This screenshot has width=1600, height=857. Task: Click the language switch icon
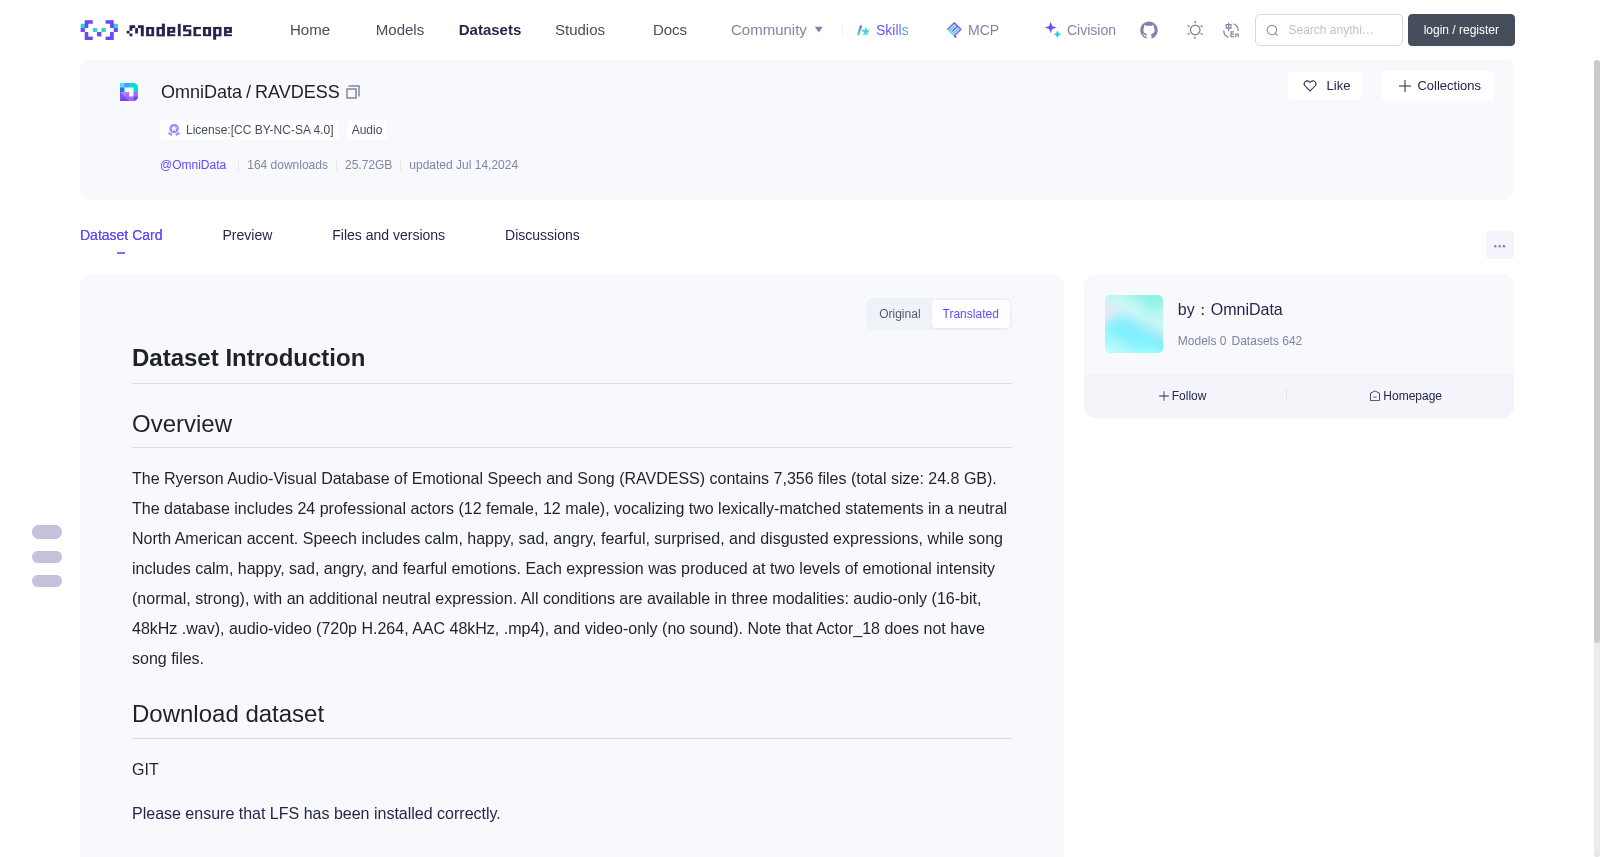1231,30
